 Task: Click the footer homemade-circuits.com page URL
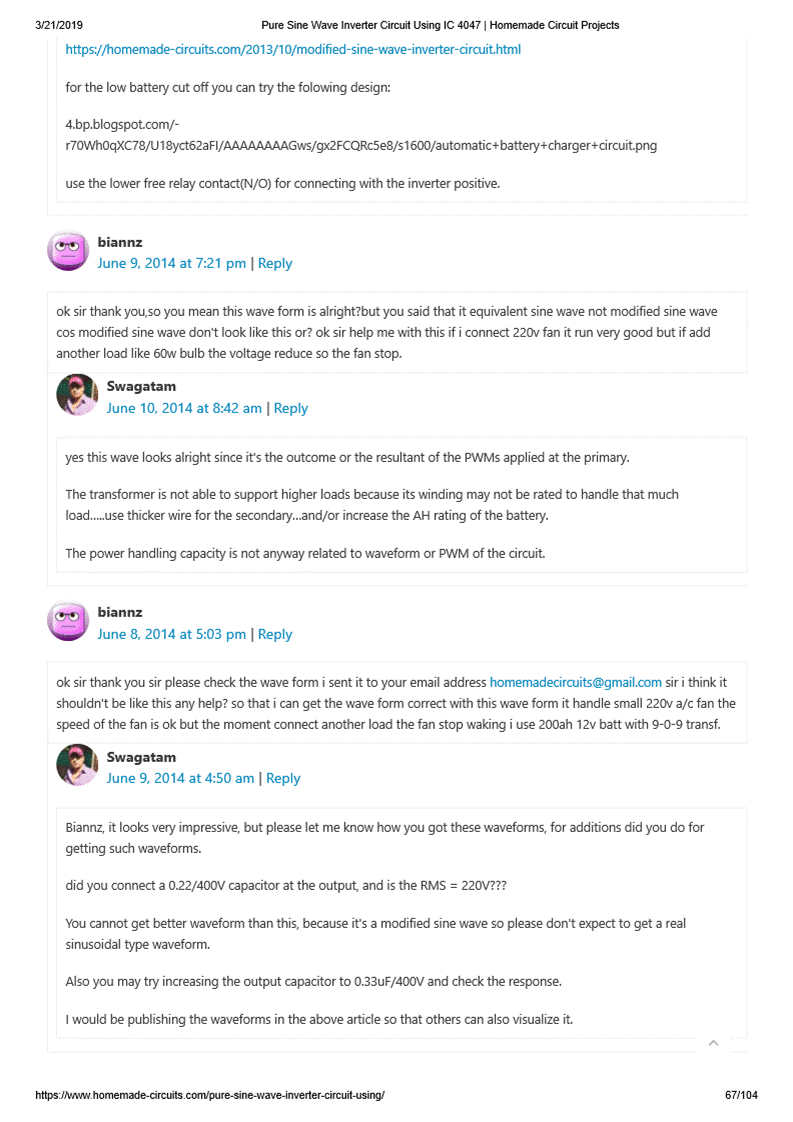click(210, 1095)
